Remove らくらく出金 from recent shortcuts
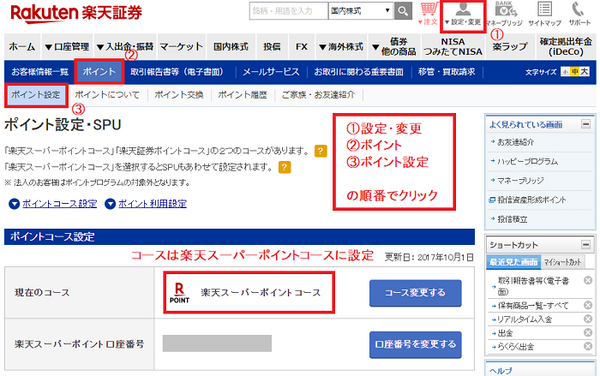 588,346
